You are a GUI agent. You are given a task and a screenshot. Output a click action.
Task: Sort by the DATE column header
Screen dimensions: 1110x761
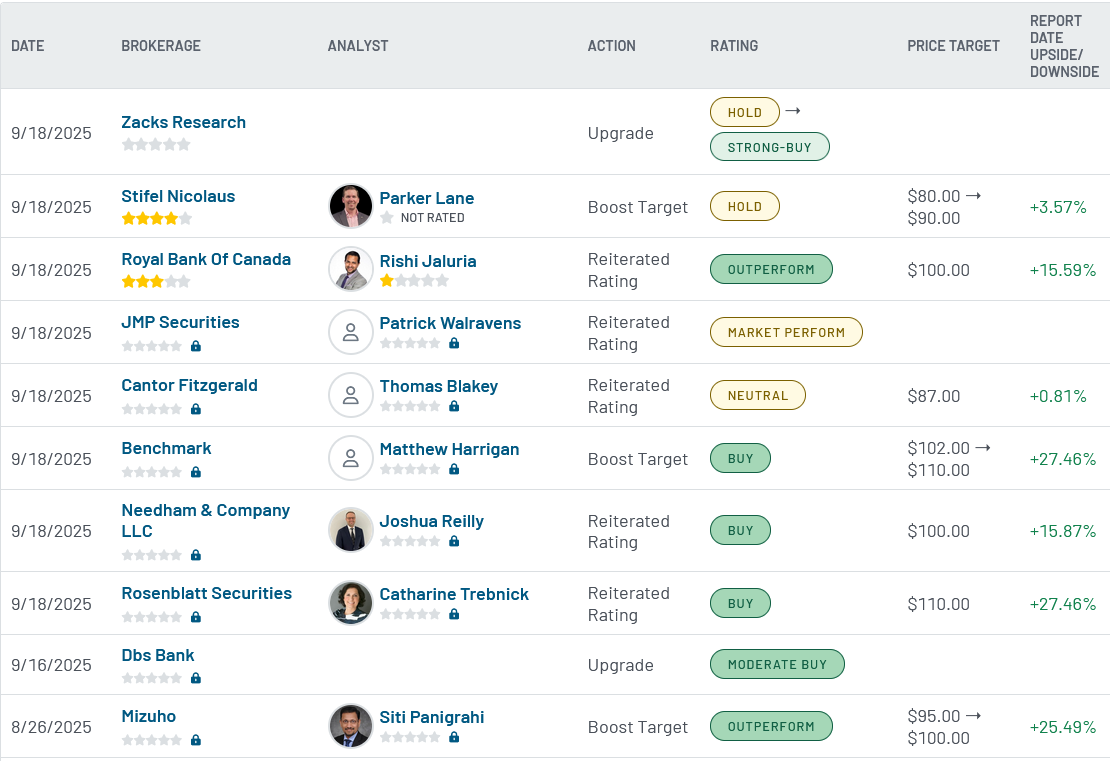tap(28, 46)
